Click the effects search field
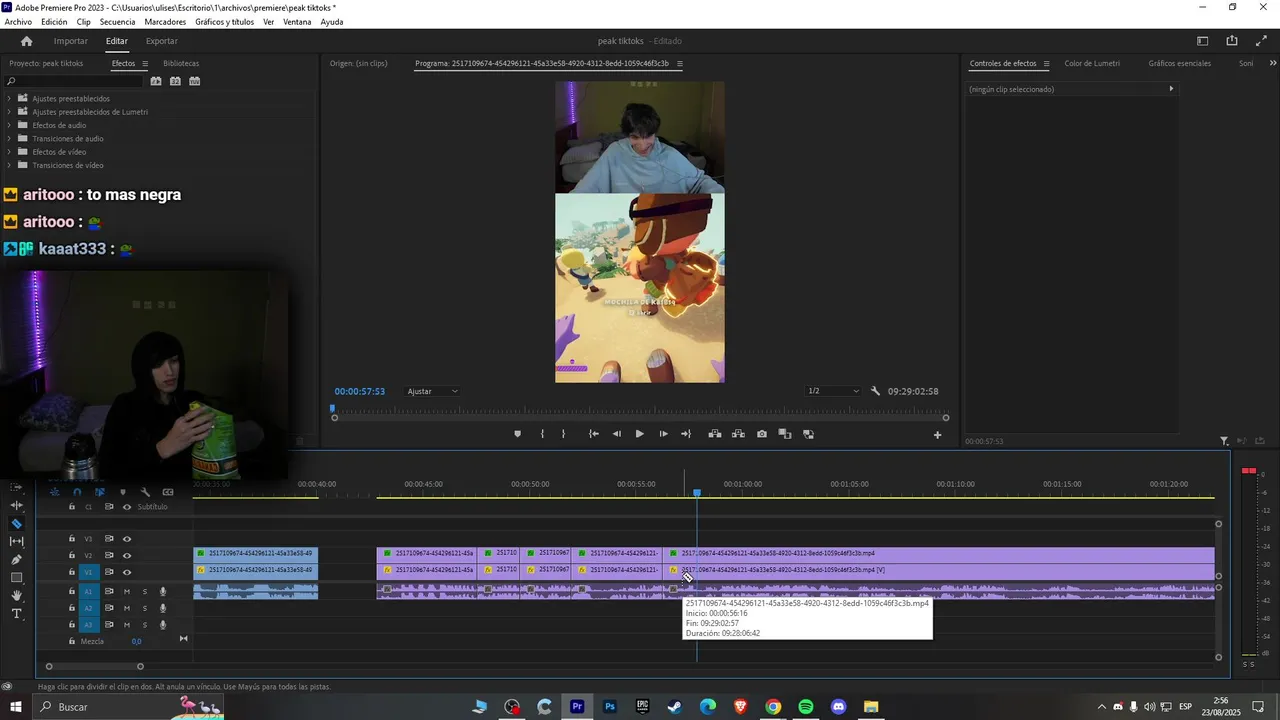1280x720 pixels. pos(75,81)
